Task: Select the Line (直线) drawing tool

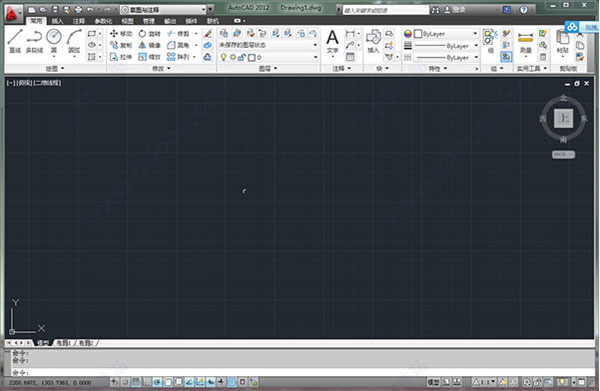Action: [15, 41]
